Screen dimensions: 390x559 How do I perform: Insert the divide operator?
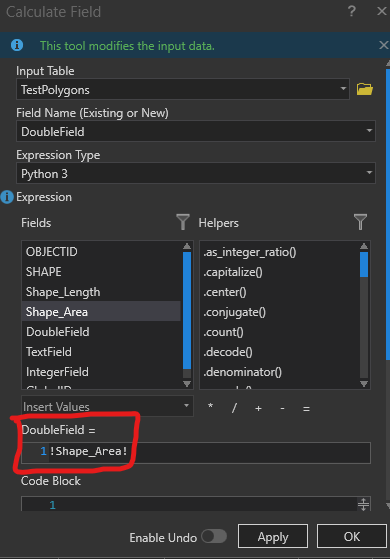pos(234,408)
